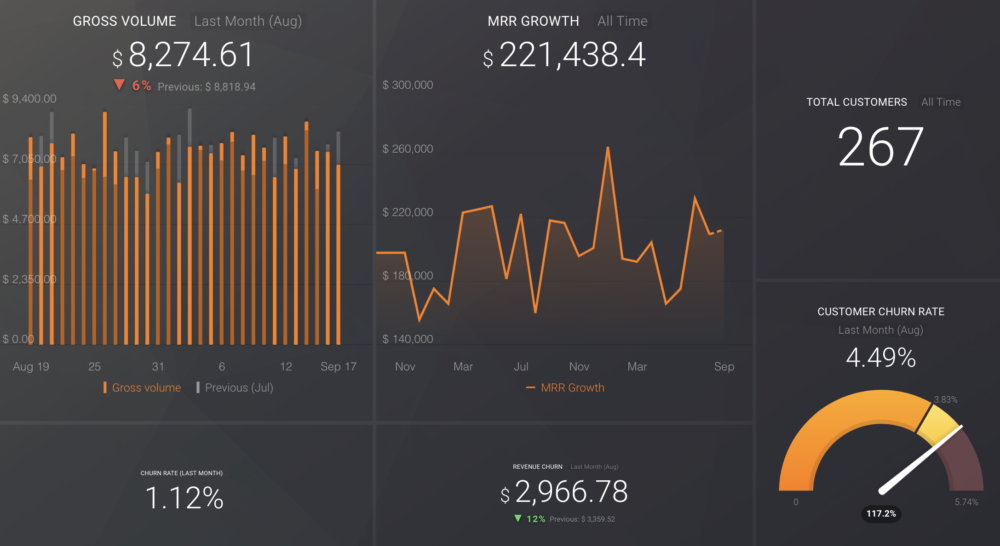Viewport: 1000px width, 546px height.
Task: Click the 'Sep 17' x-axis label
Action: 338,366
